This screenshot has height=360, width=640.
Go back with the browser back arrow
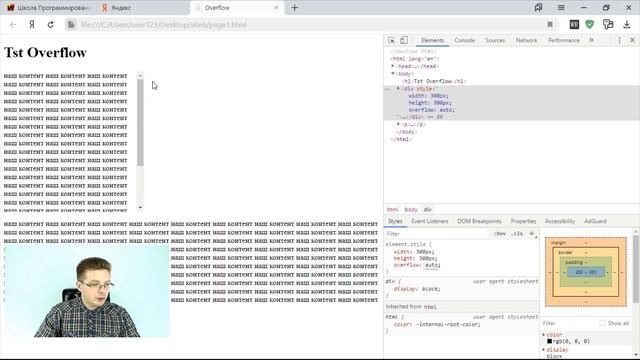[13, 24]
